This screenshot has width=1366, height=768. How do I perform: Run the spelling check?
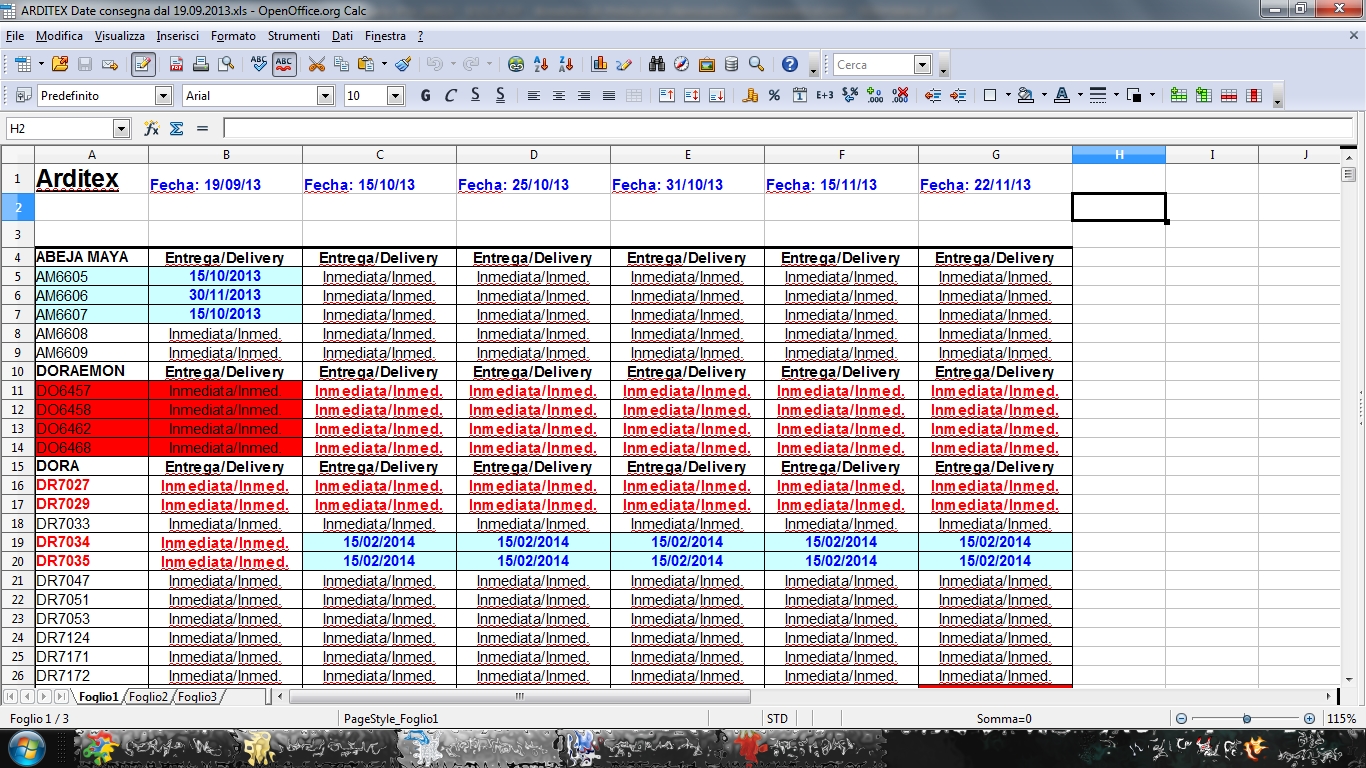tap(259, 65)
